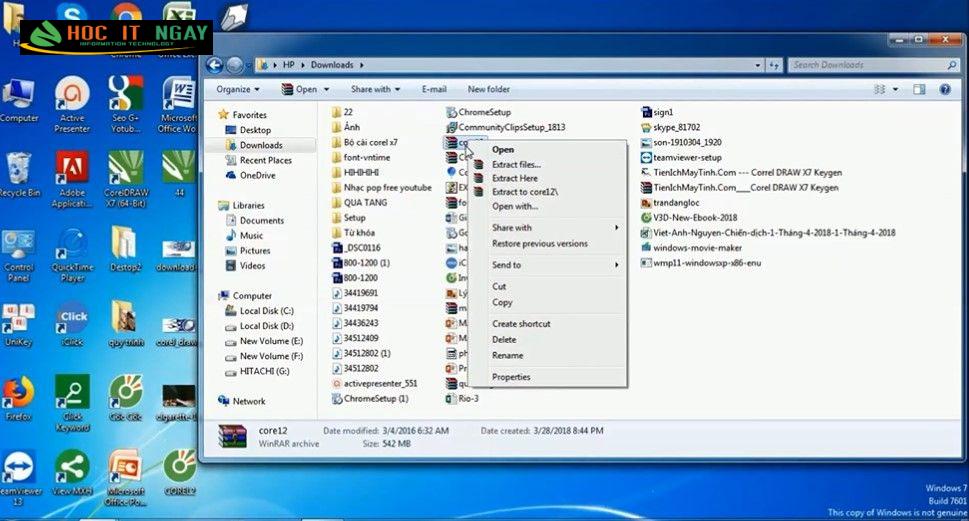This screenshot has height=521, width=969.
Task: Open Local Disk (C:) in sidebar
Action: [x=266, y=311]
